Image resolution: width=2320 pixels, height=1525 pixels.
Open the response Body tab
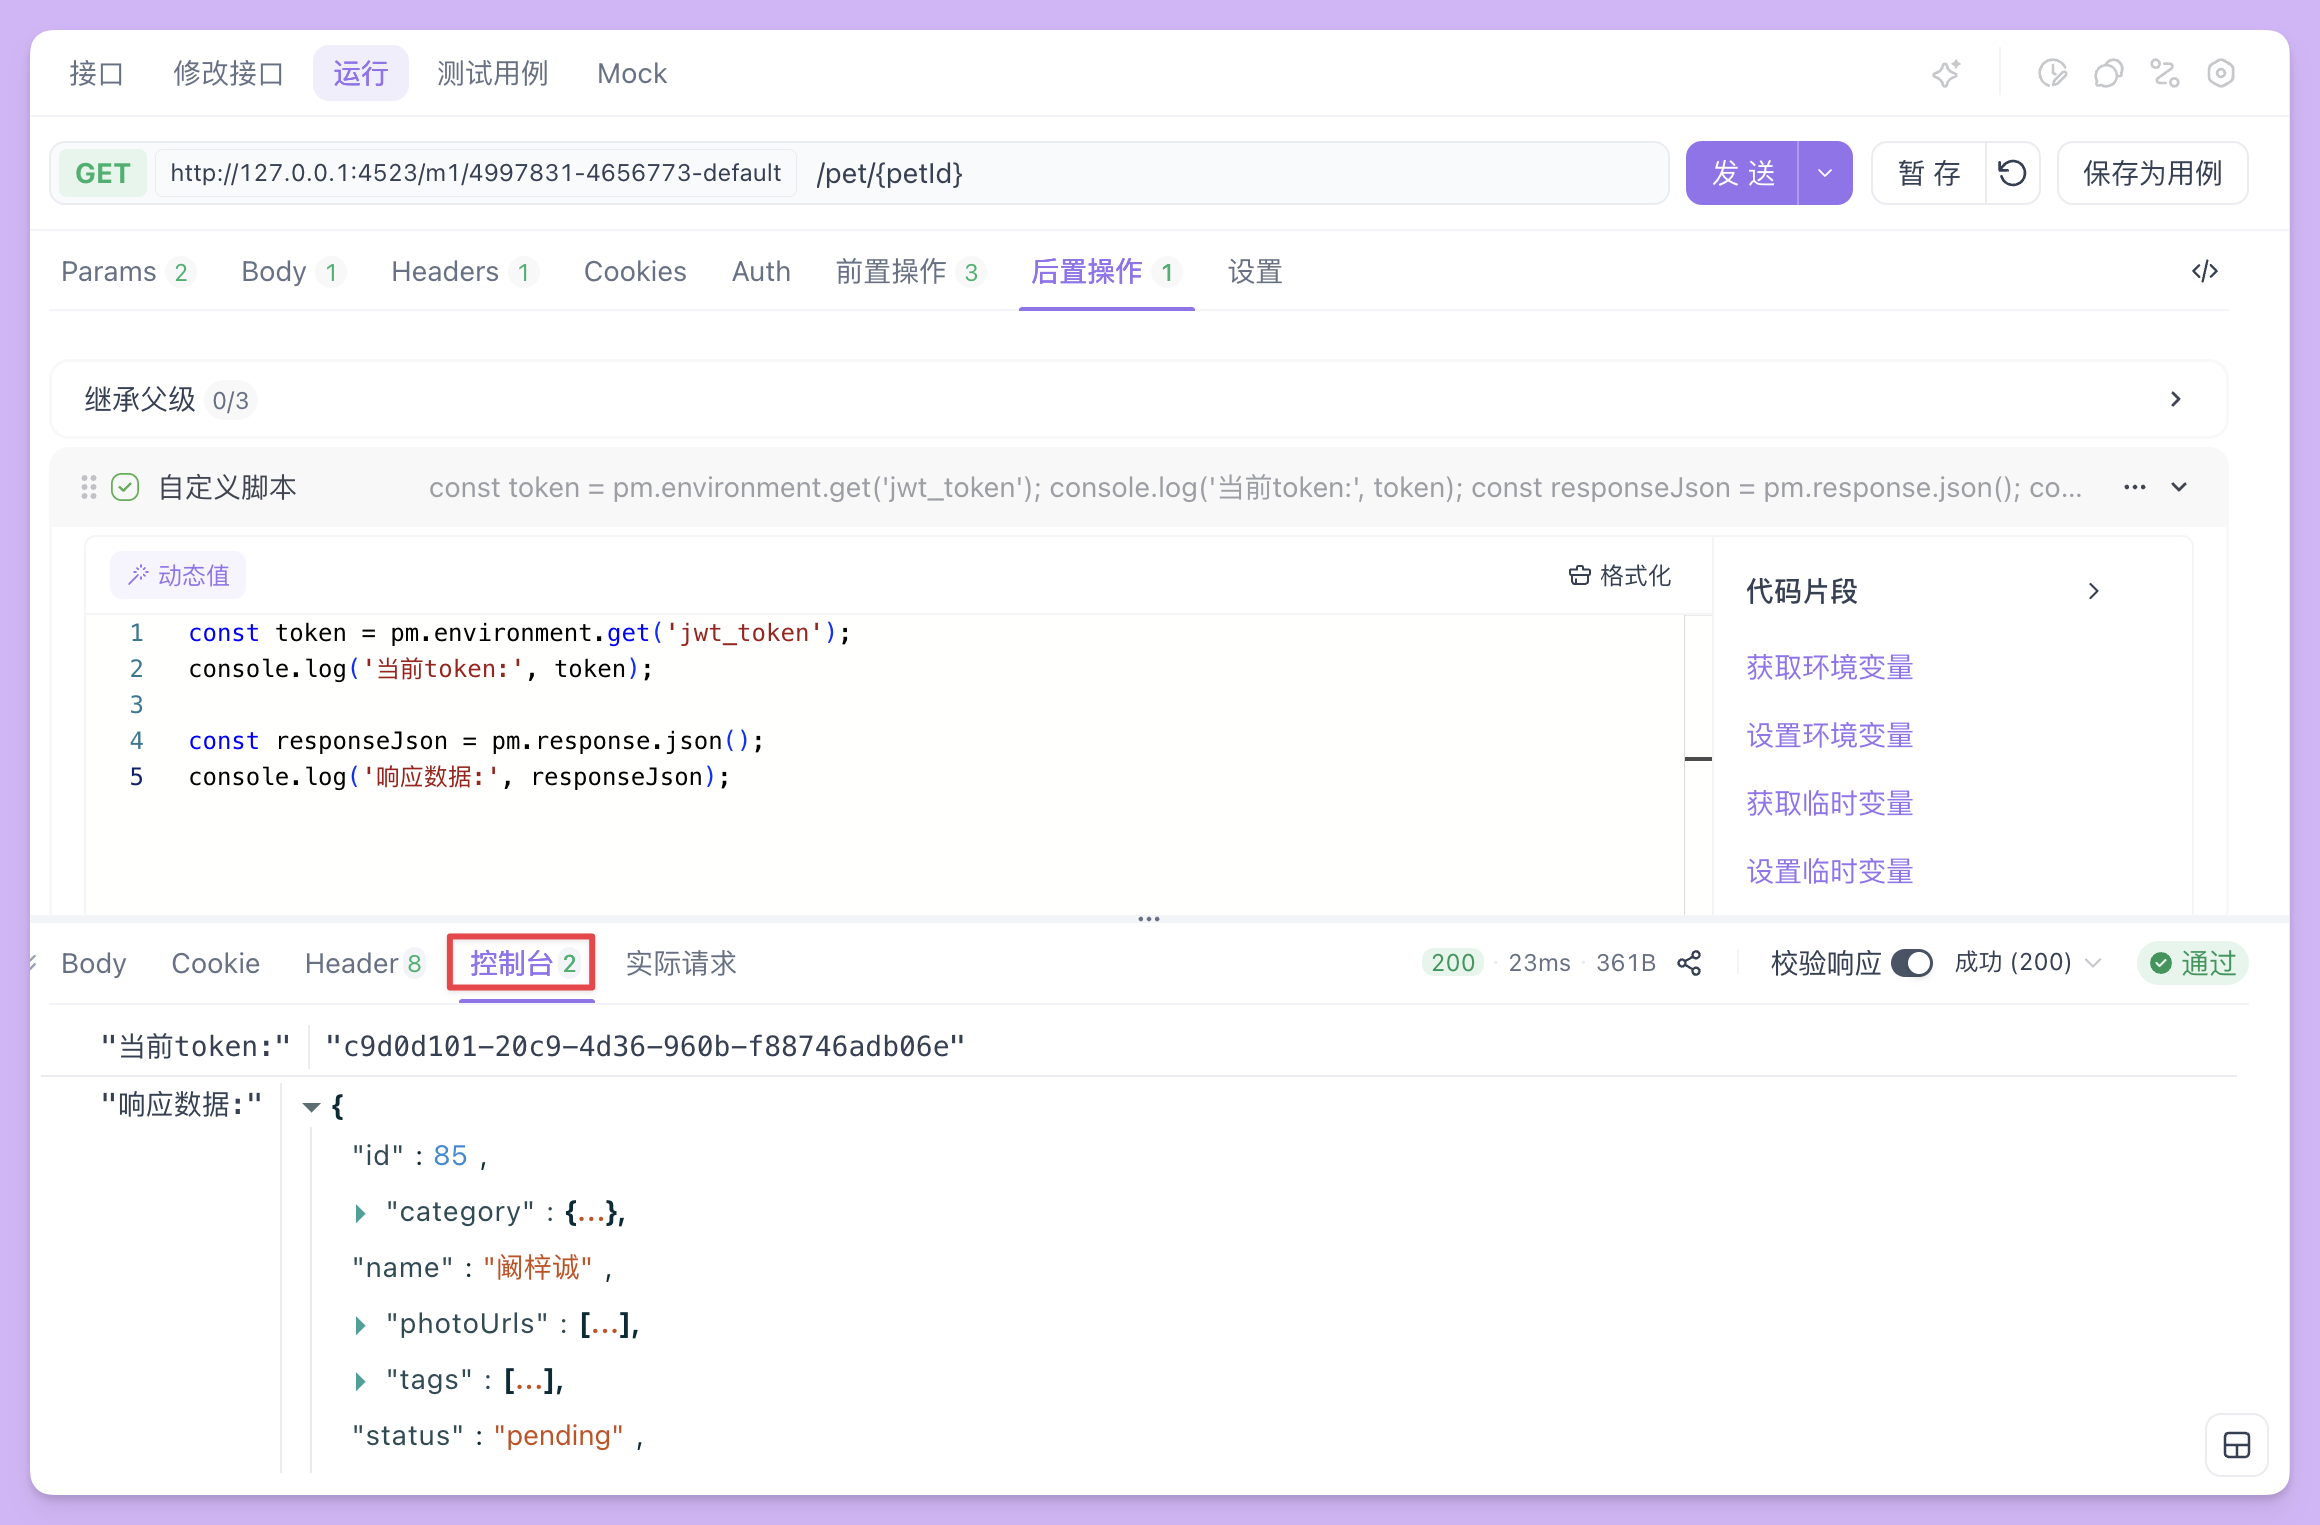93,963
